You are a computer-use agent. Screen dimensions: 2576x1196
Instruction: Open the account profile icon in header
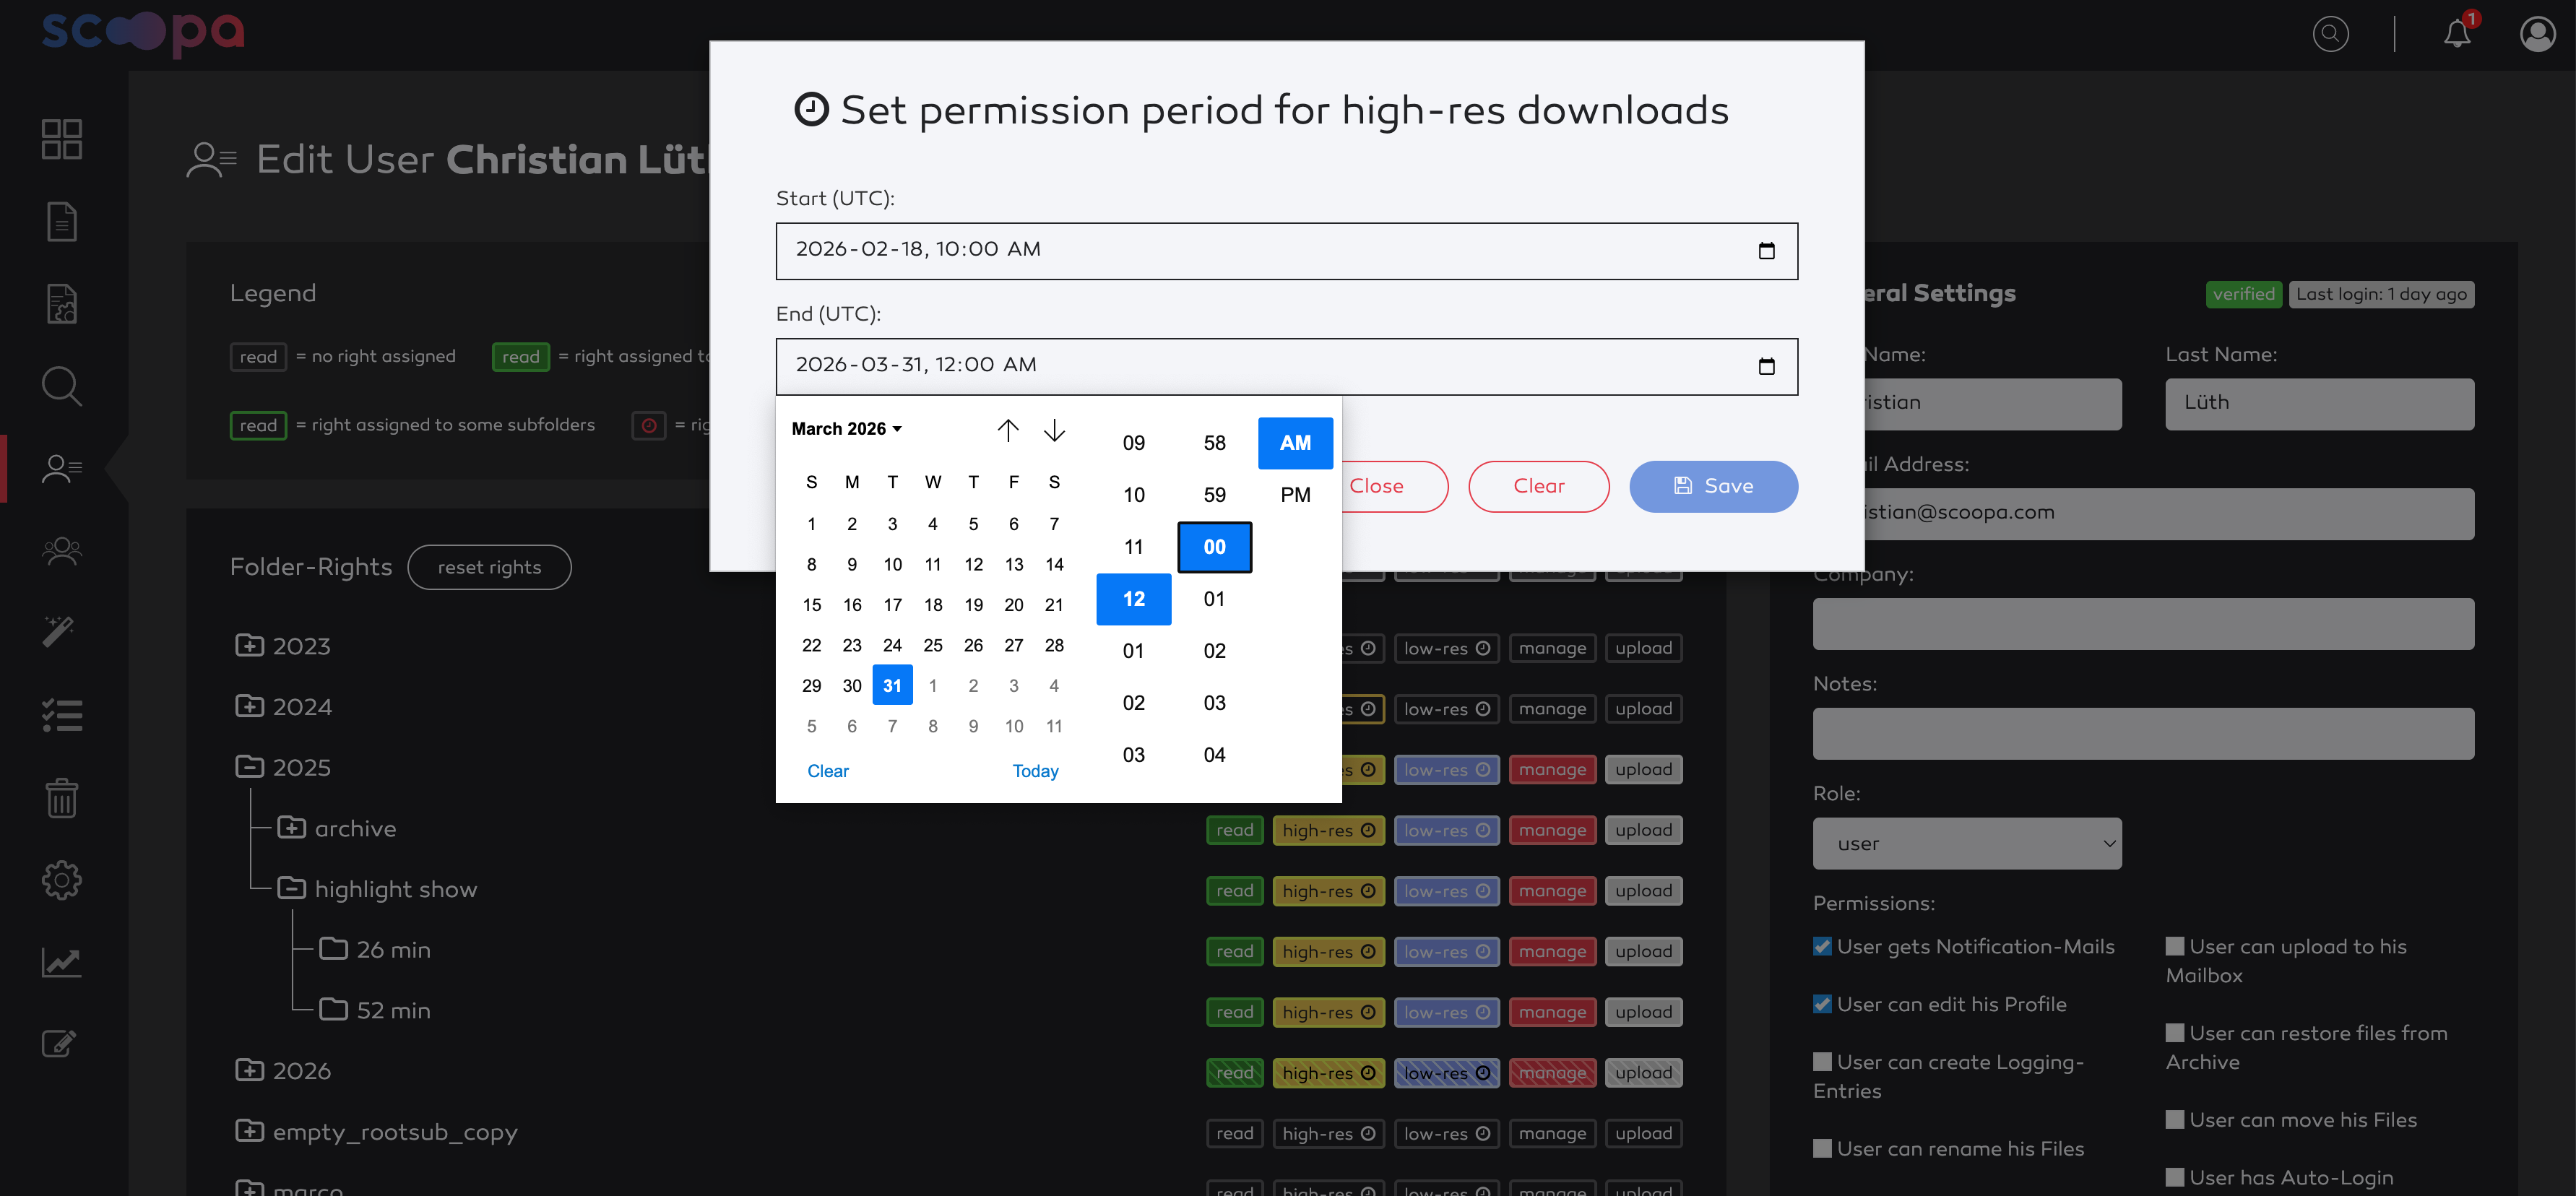[2537, 34]
